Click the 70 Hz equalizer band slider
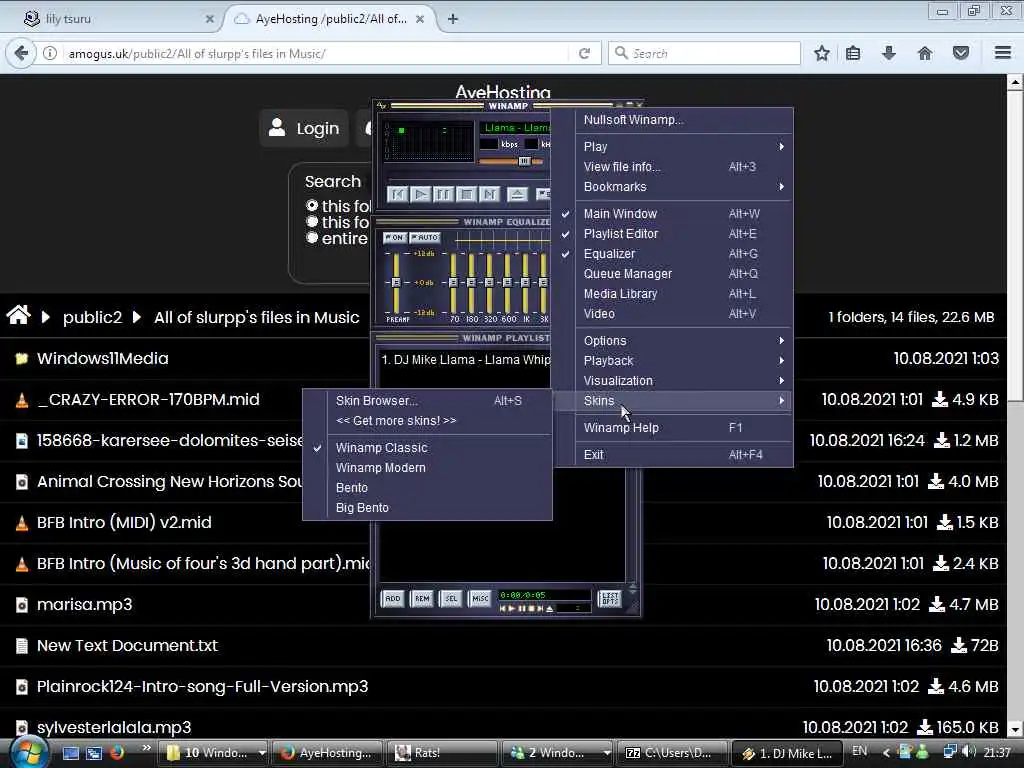This screenshot has height=768, width=1024. coord(454,283)
